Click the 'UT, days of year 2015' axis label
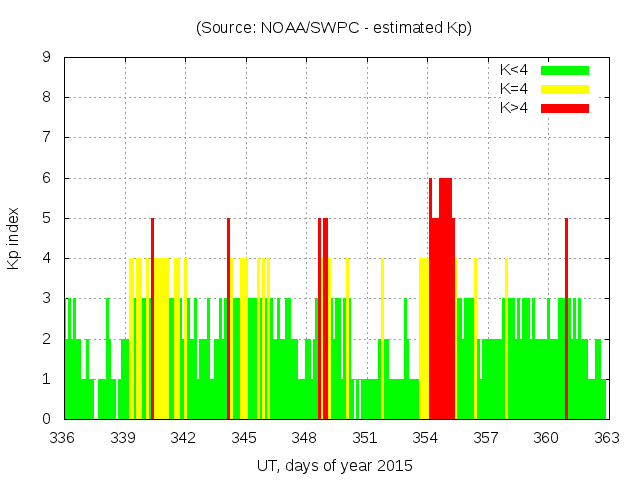This screenshot has width=640, height=480. tap(334, 465)
